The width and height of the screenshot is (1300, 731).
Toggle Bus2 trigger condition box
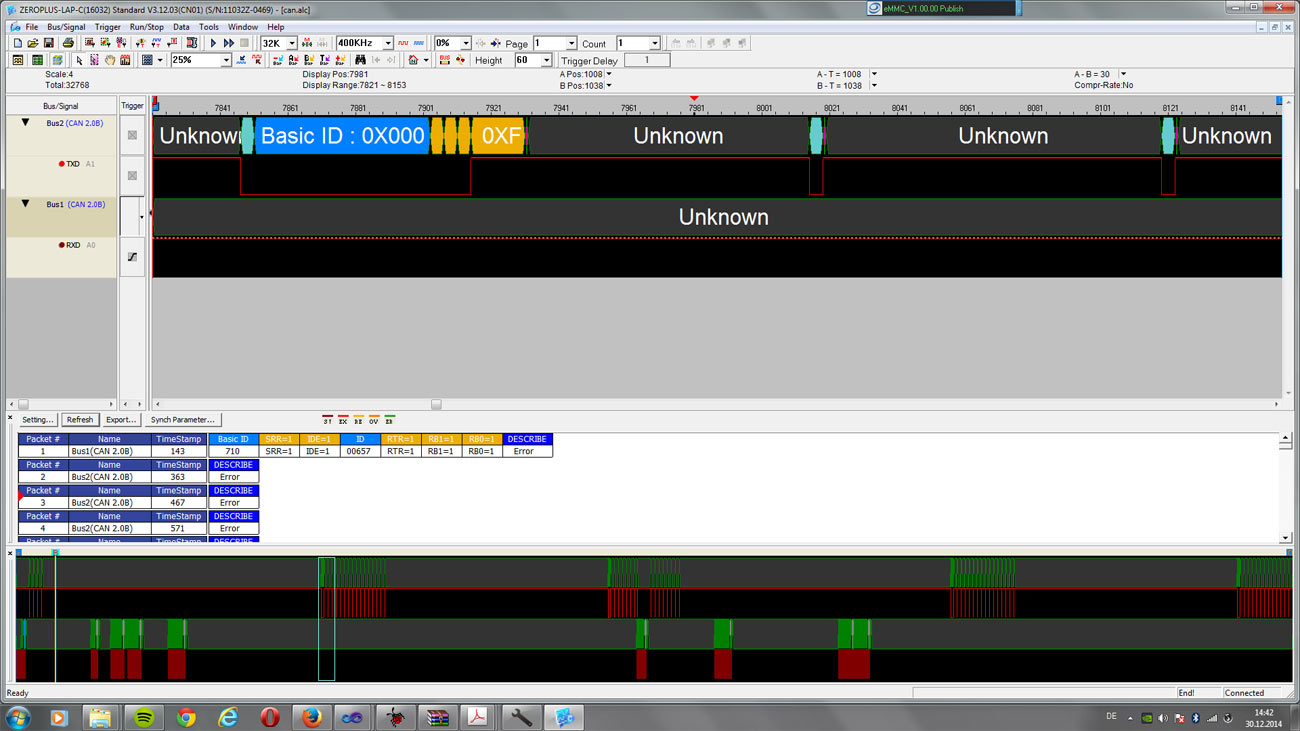132,135
